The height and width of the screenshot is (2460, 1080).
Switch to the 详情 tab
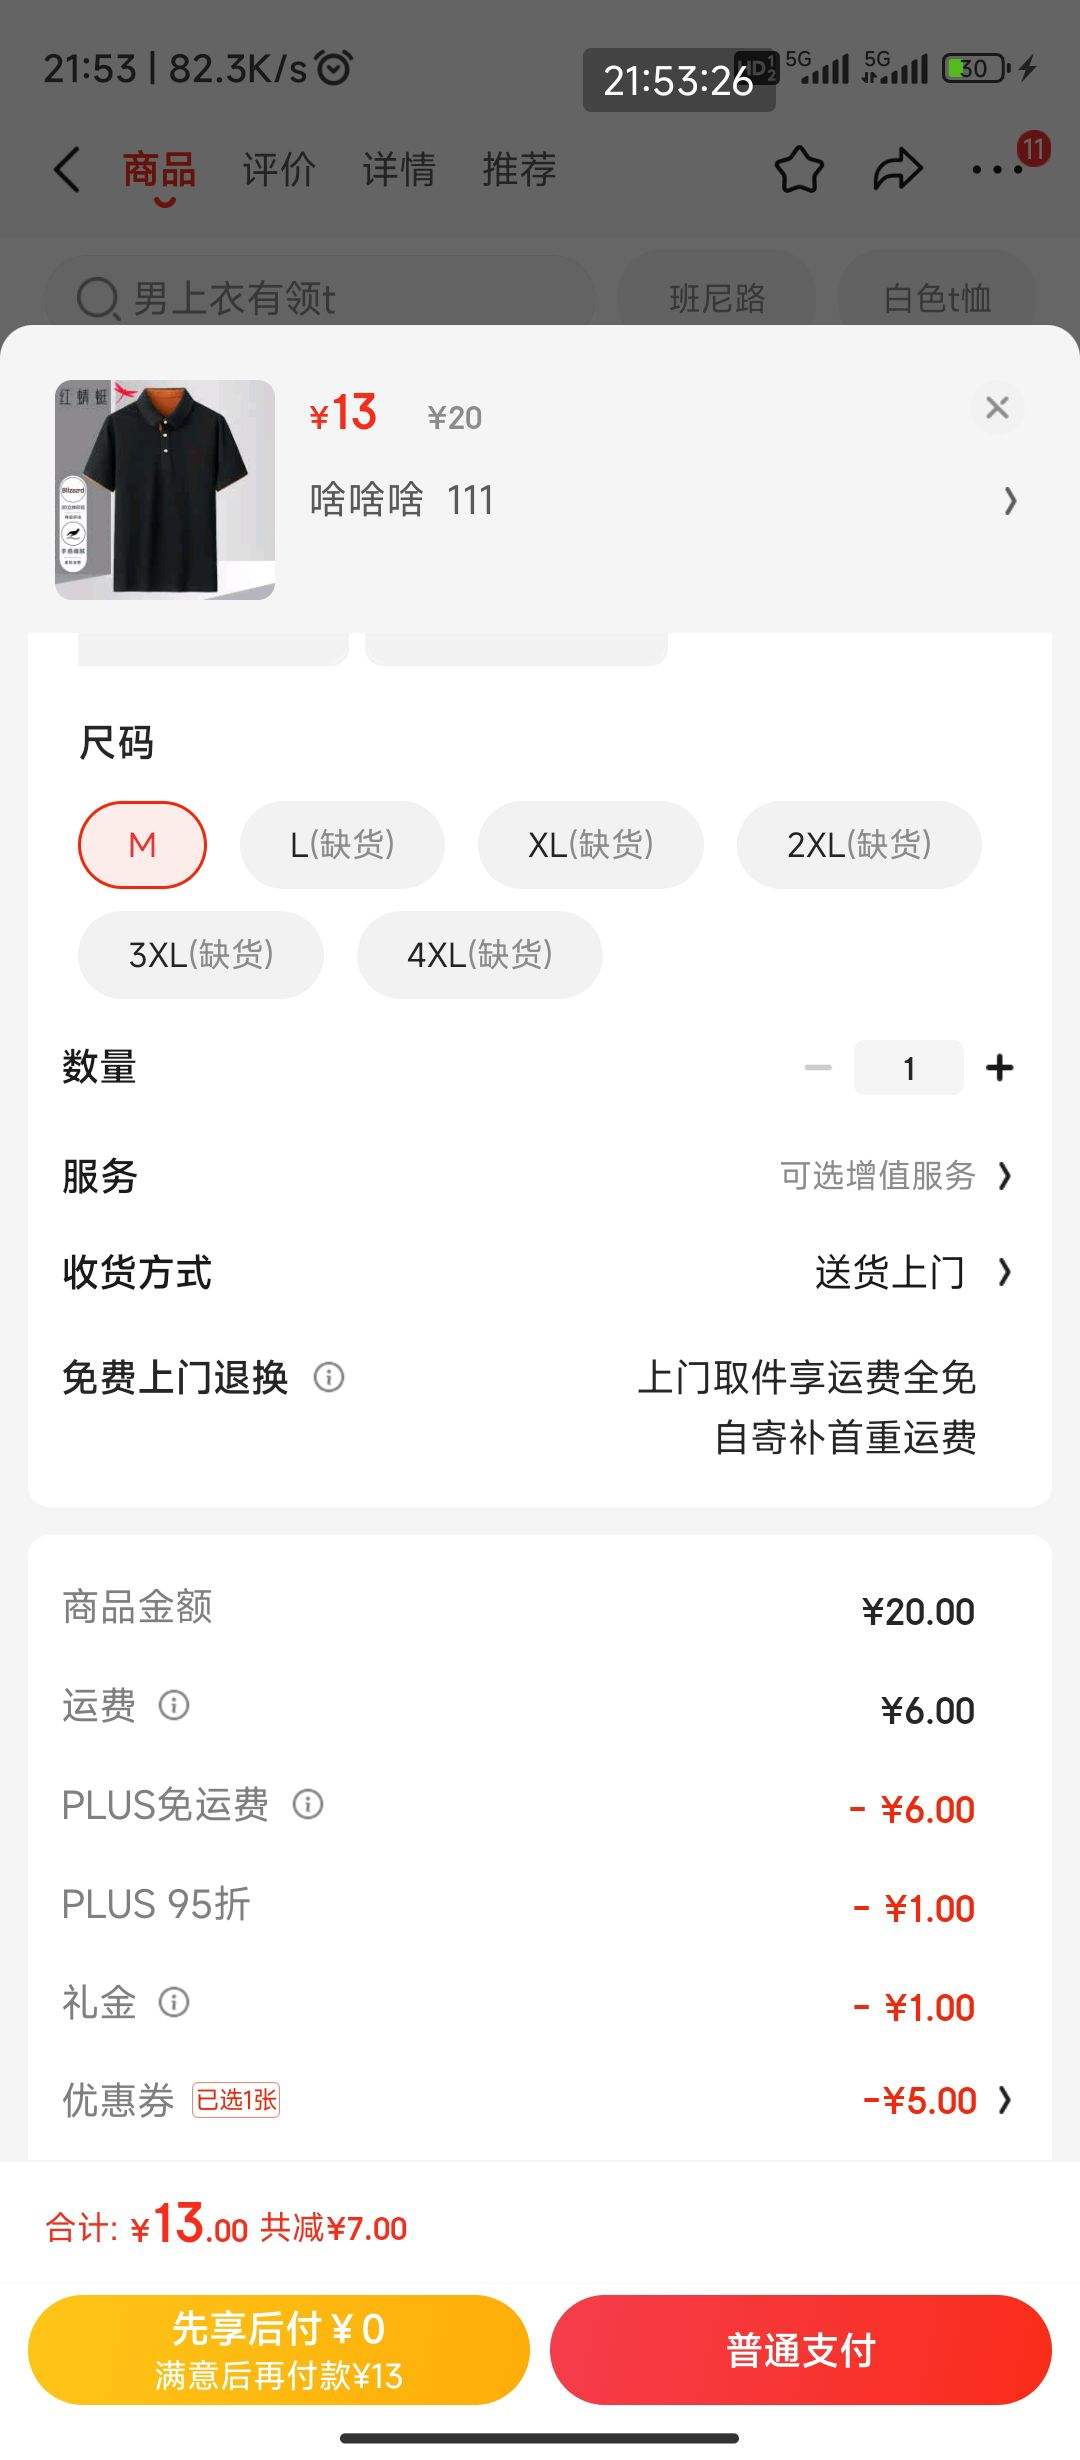pos(398,169)
